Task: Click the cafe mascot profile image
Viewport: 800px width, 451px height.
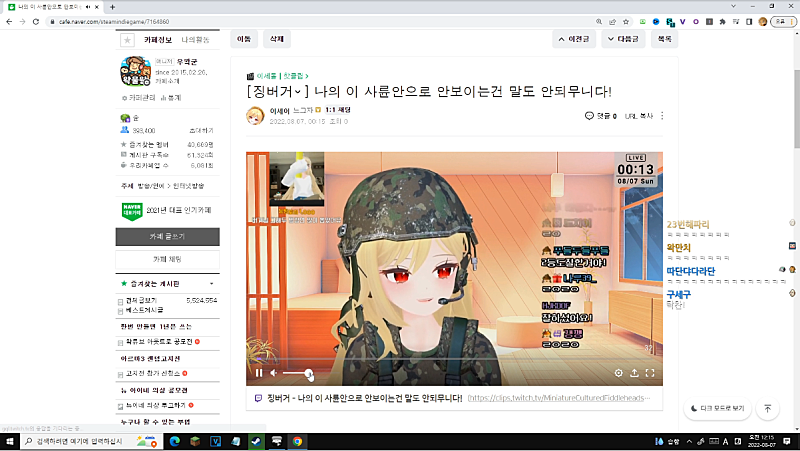Action: pyautogui.click(x=135, y=71)
